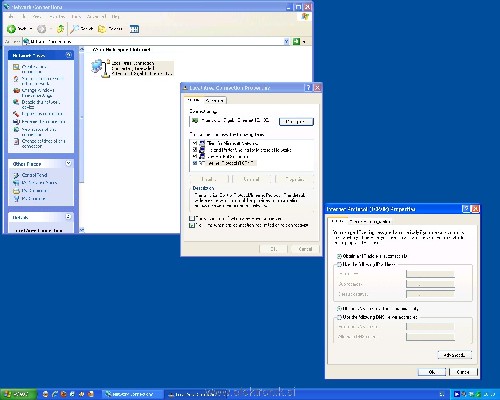Select Use the following DNS server addresses
Image resolution: width=500 pixels, height=400 pixels.
click(339, 317)
